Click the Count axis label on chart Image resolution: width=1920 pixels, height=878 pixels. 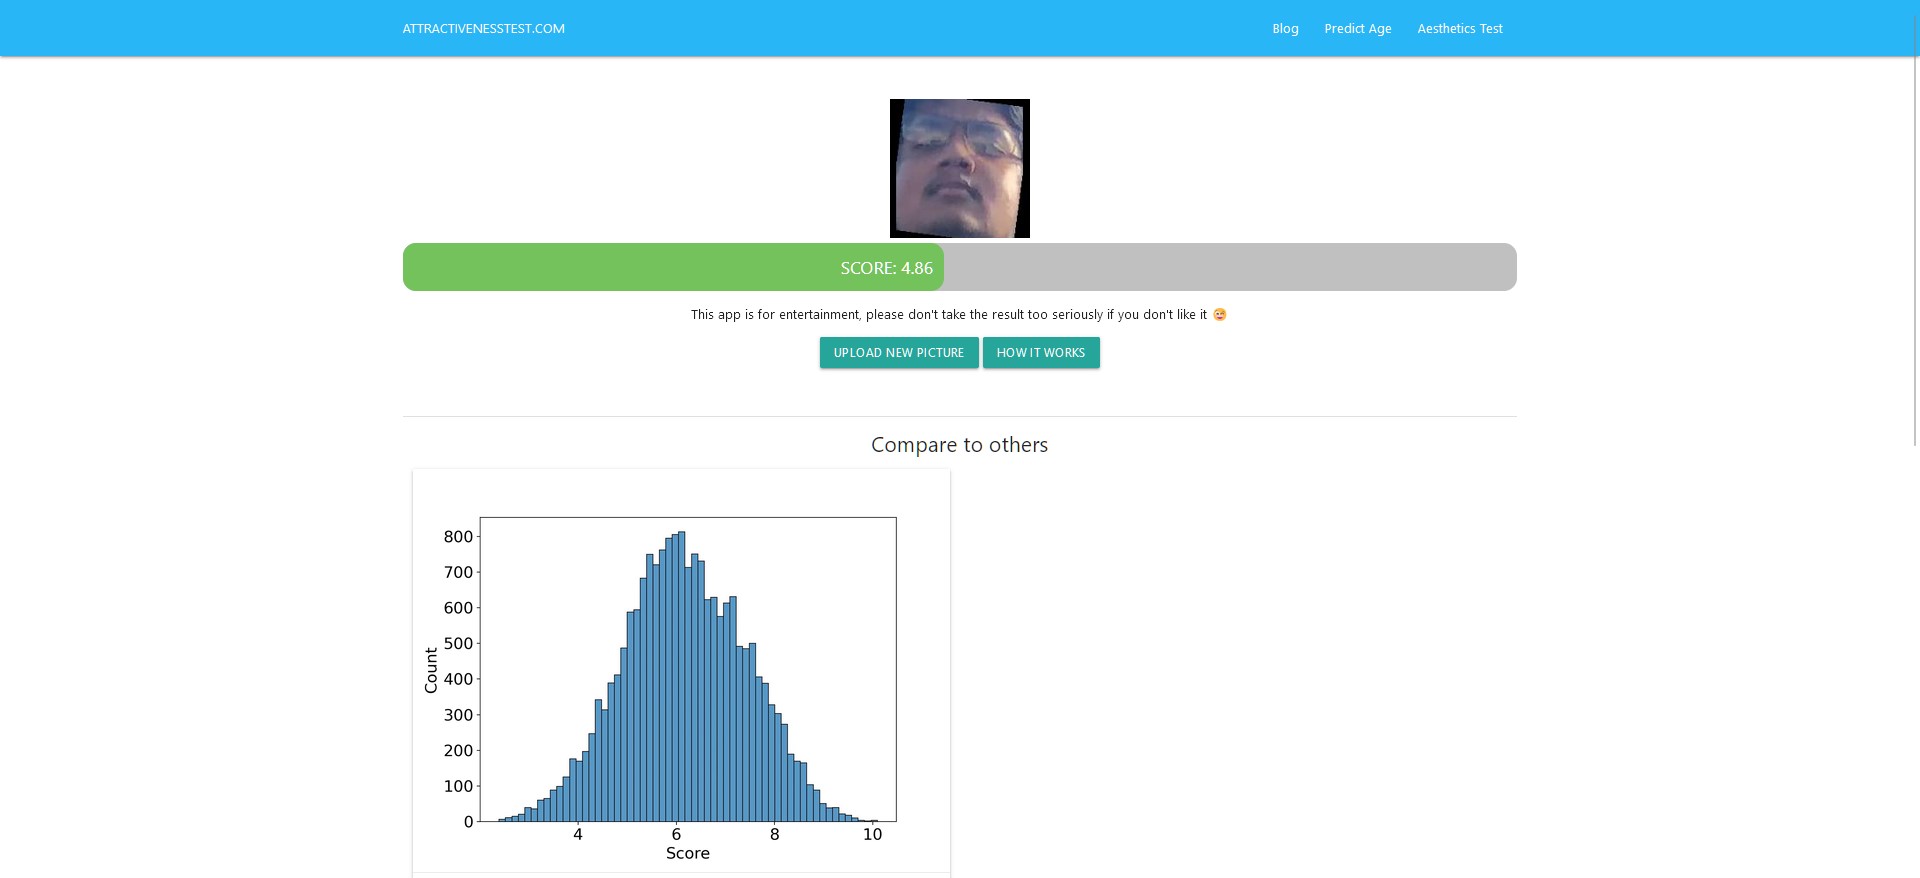pos(431,670)
